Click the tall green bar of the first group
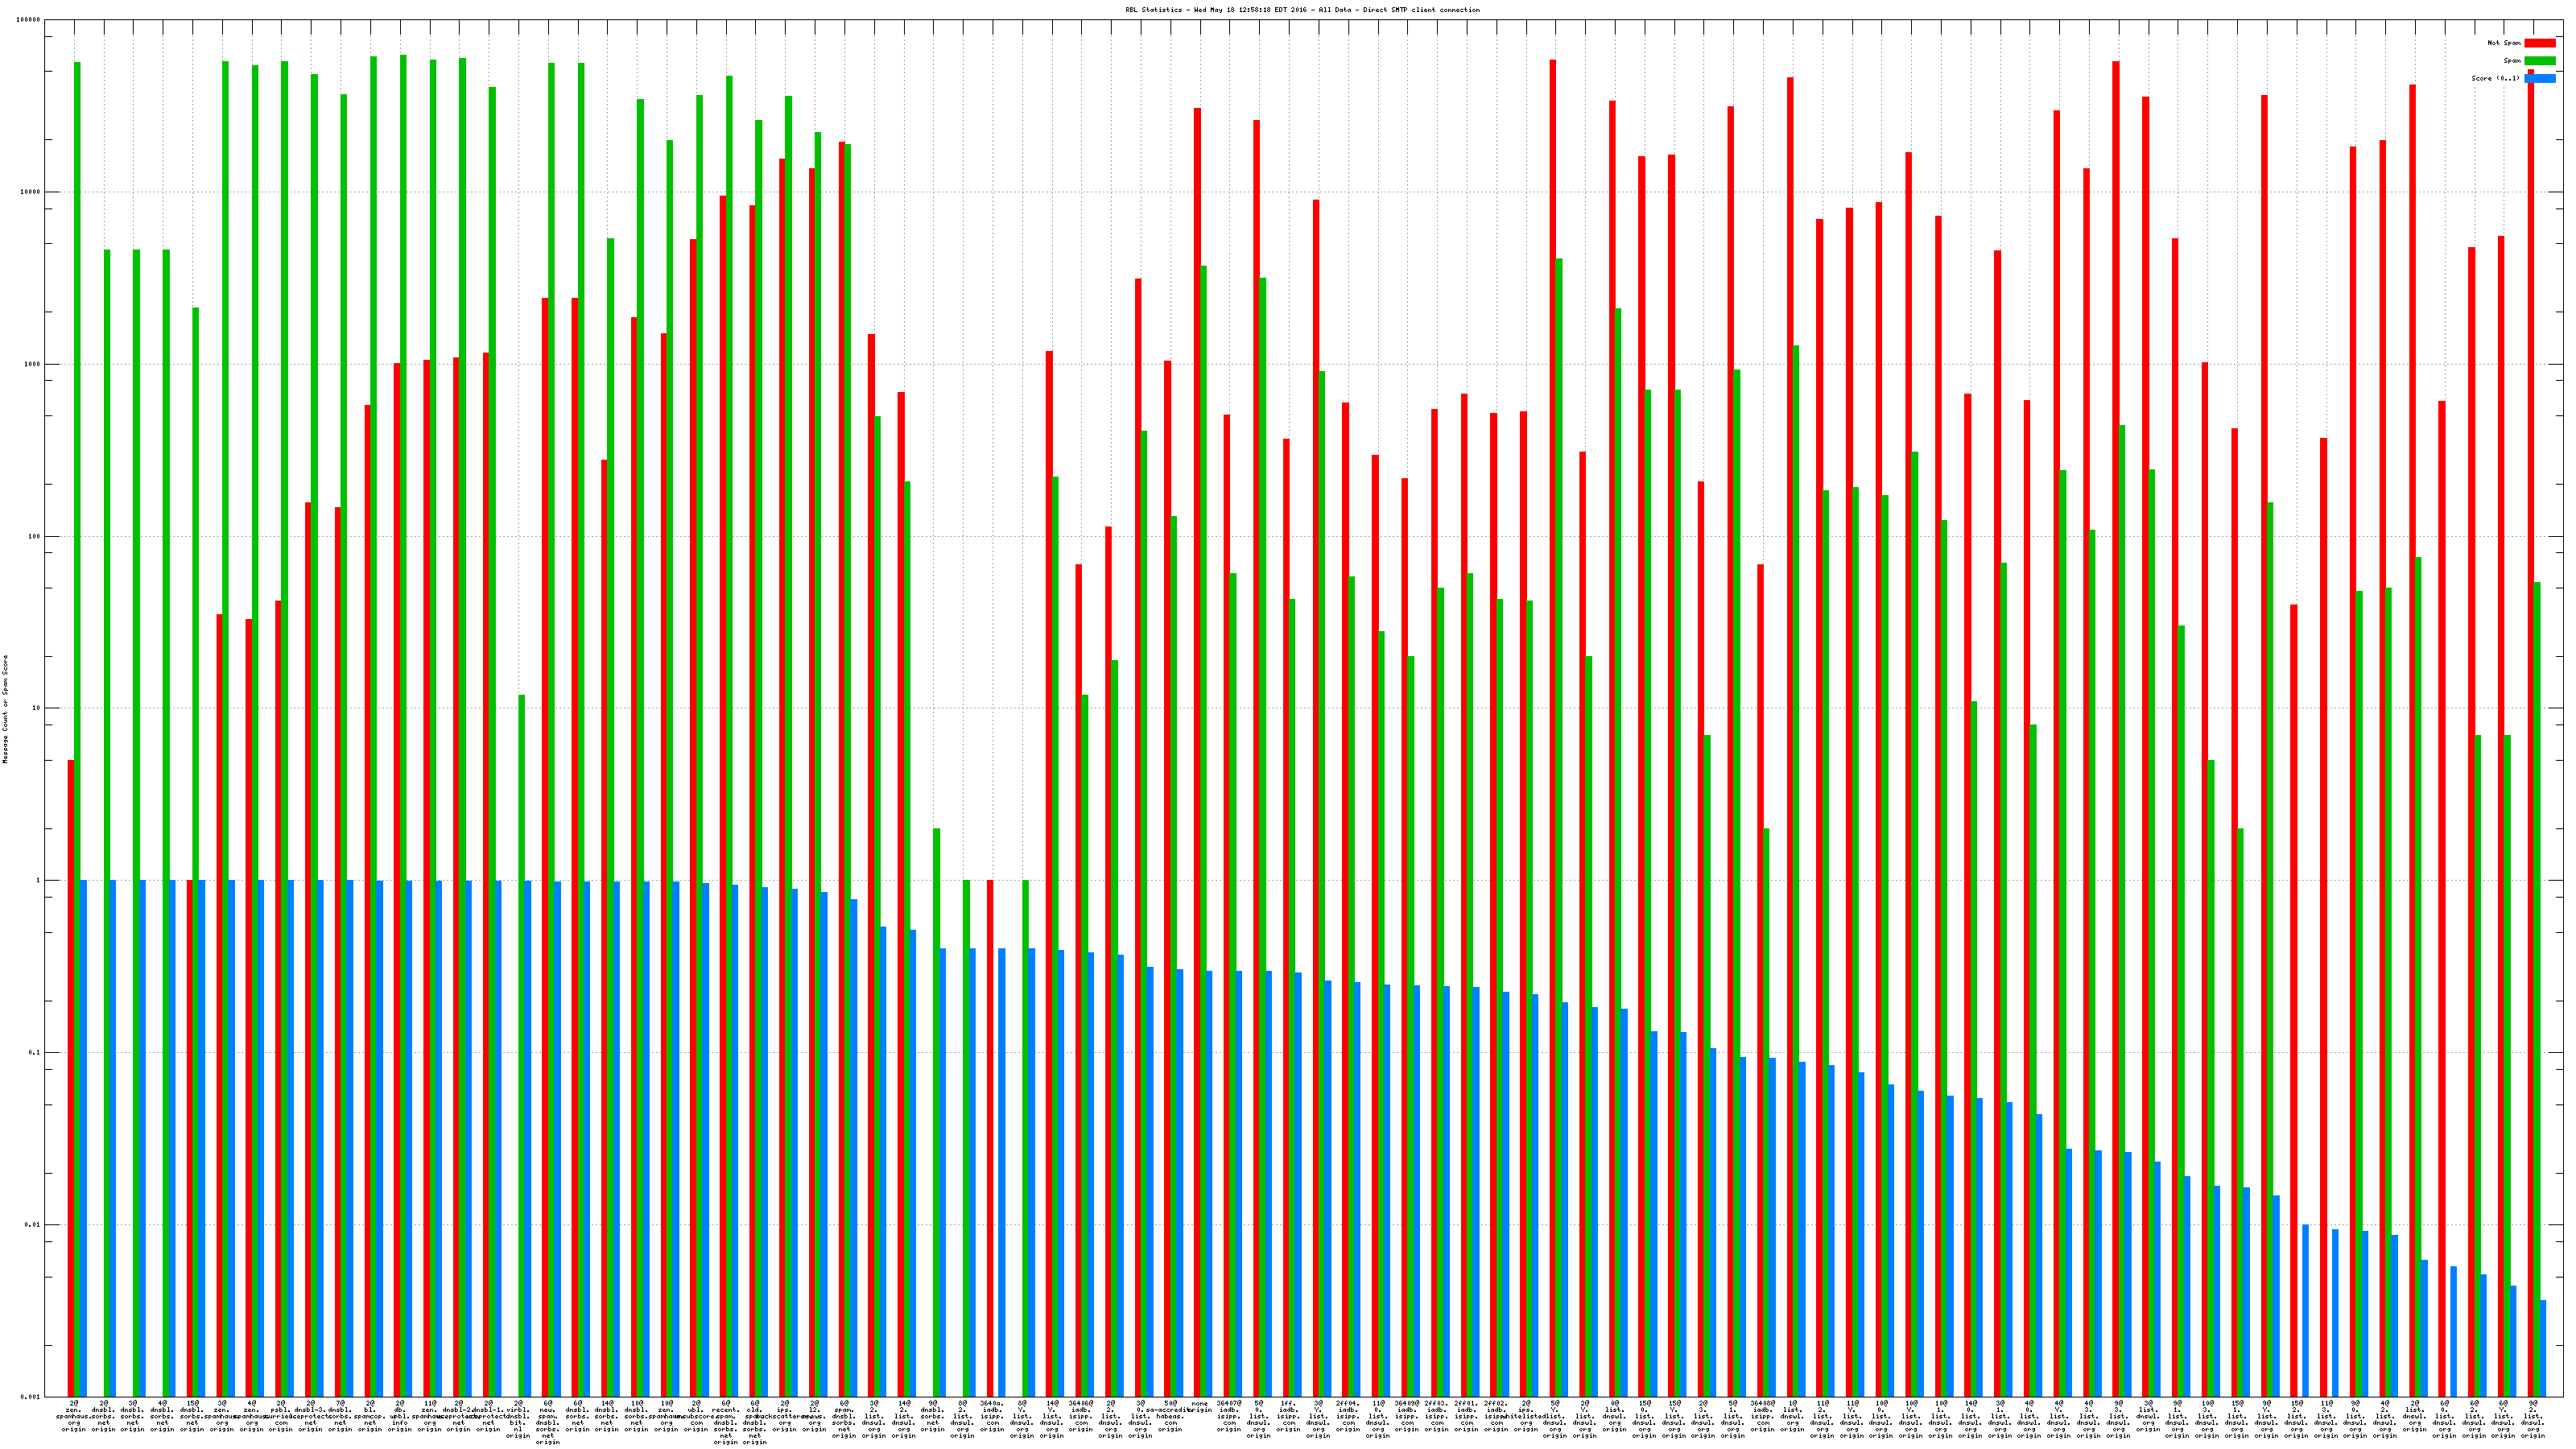This screenshot has height=1449, width=2576. pyautogui.click(x=77, y=700)
